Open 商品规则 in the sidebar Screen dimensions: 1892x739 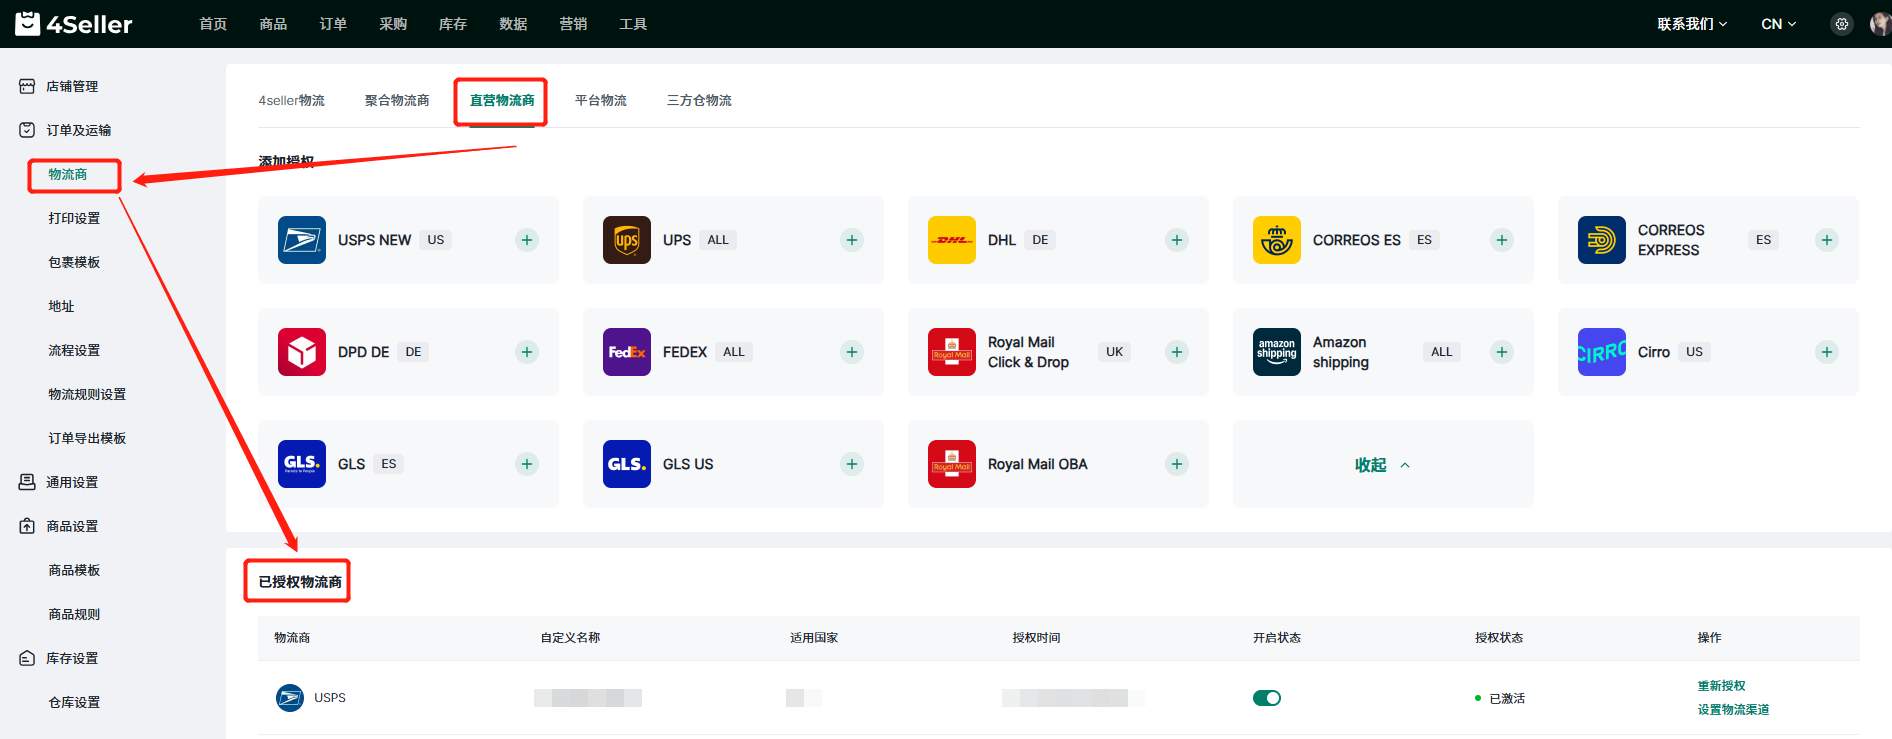coord(74,615)
